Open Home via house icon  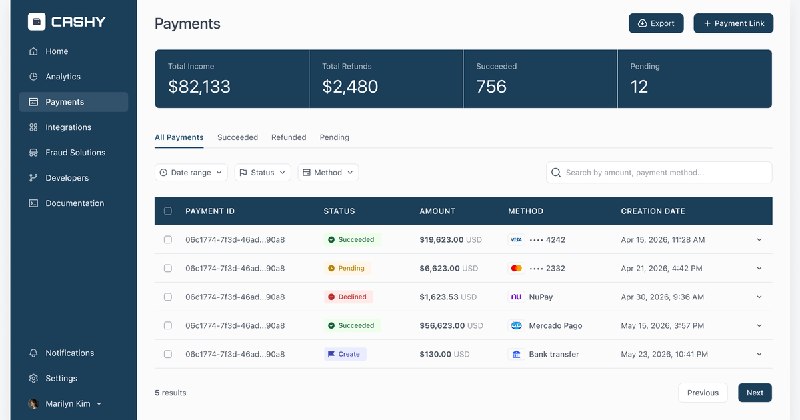click(33, 51)
